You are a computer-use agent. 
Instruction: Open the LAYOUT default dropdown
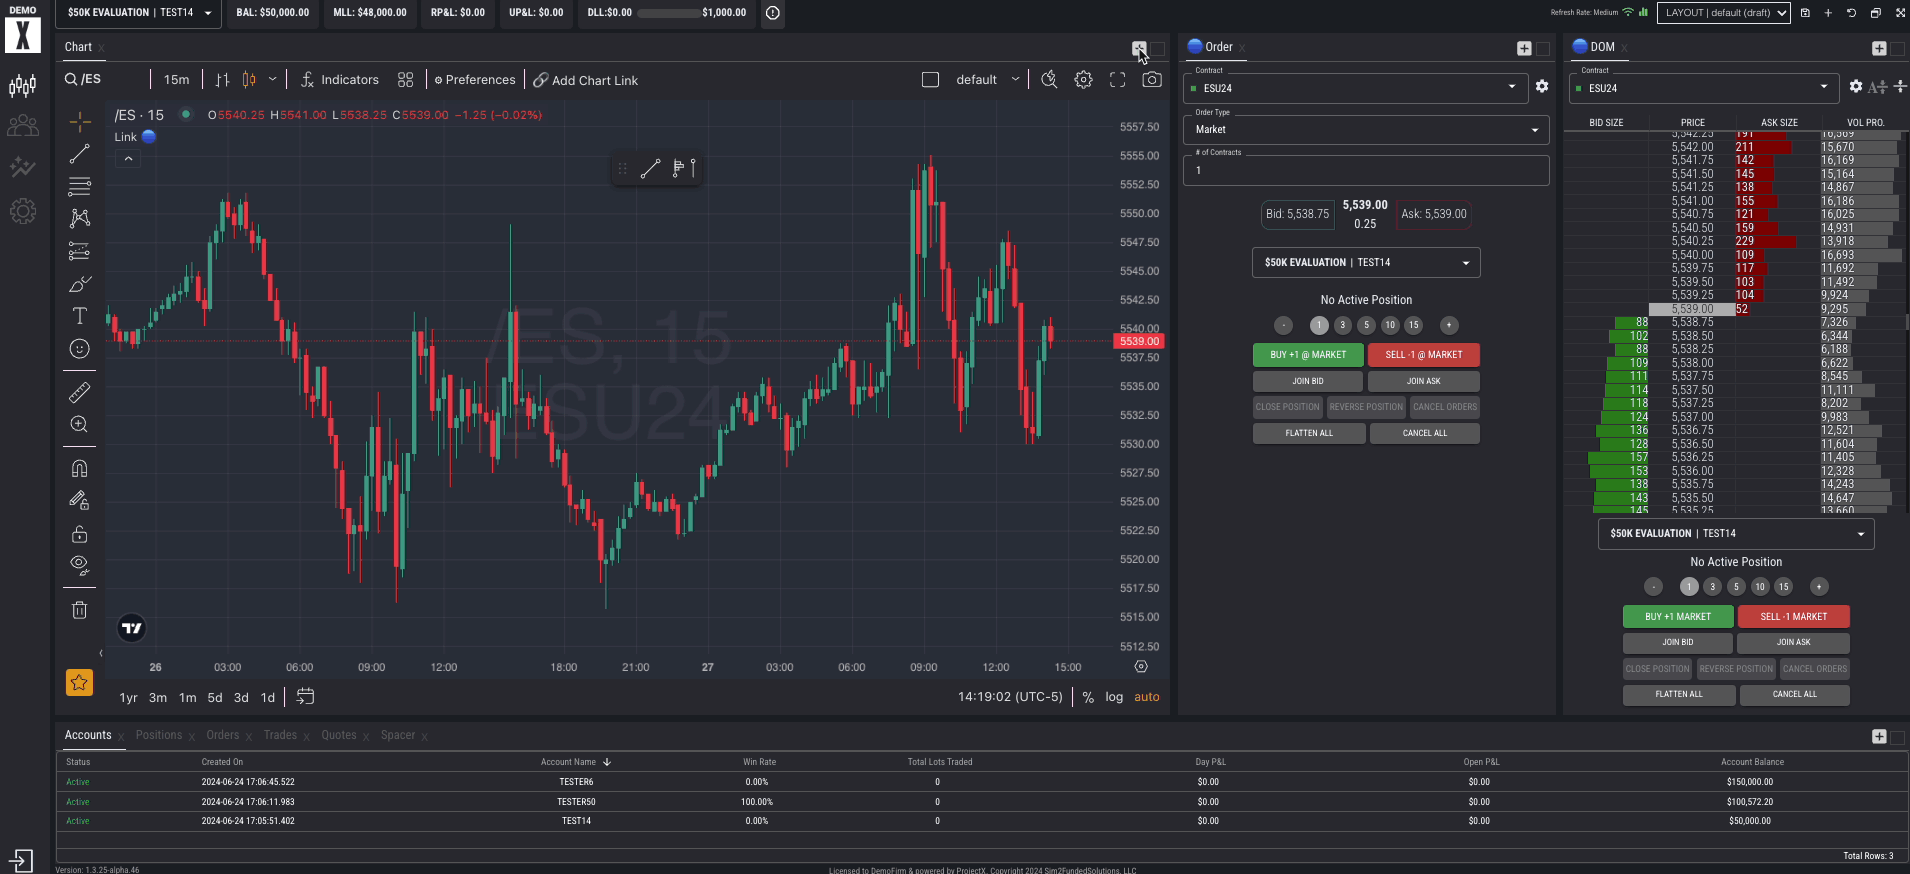[x=1723, y=13]
